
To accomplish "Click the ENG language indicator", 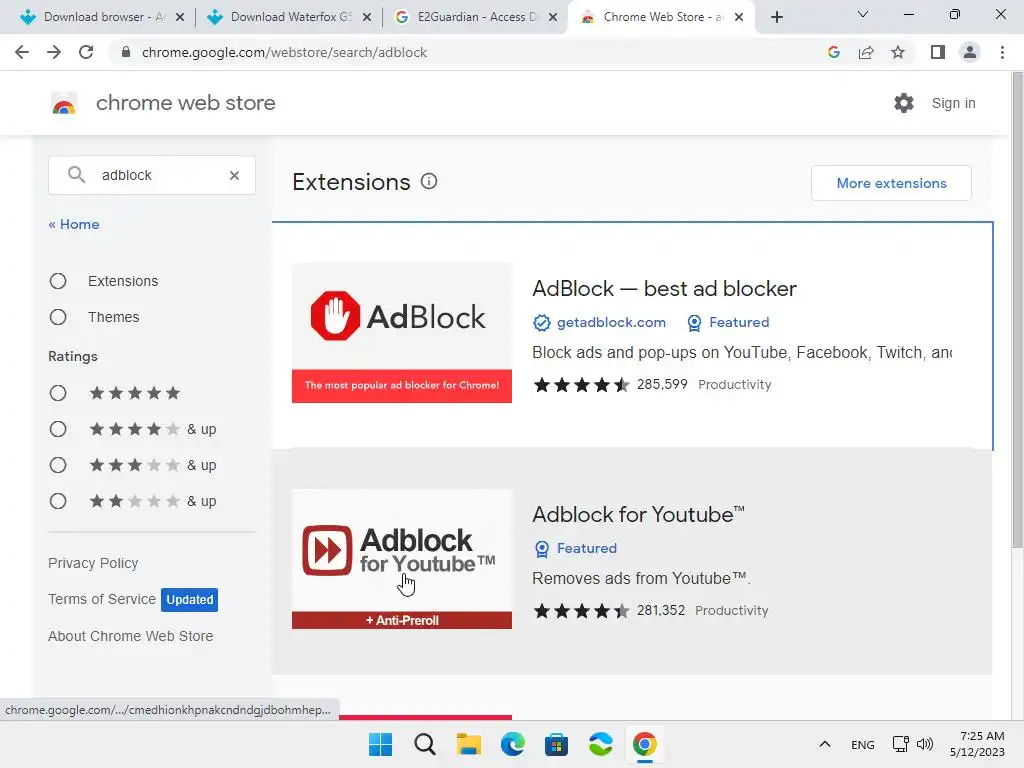I will coord(863,744).
